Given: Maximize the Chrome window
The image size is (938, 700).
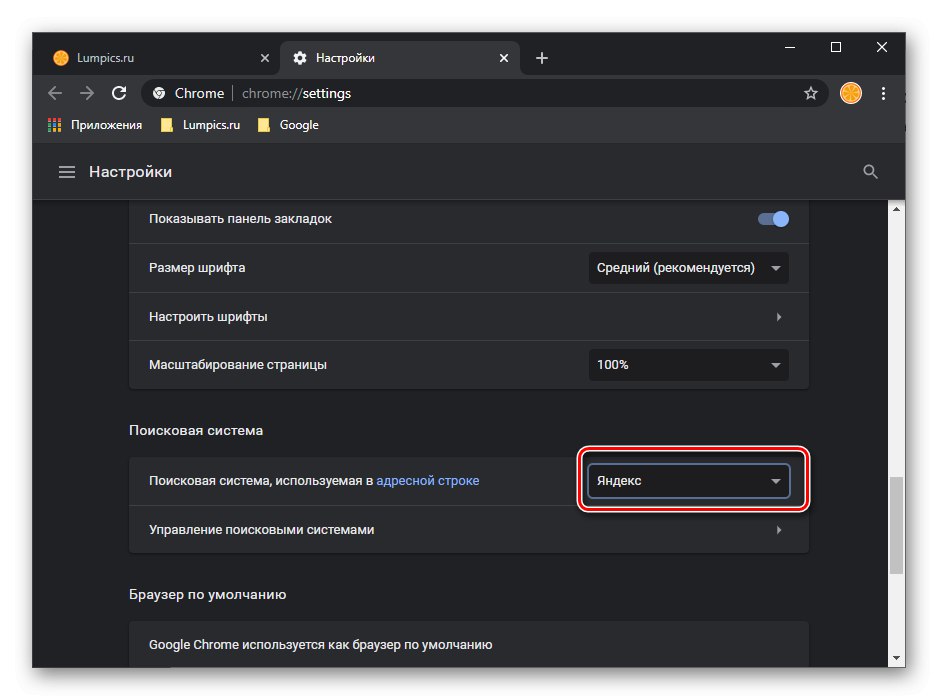Looking at the screenshot, I should (x=836, y=47).
